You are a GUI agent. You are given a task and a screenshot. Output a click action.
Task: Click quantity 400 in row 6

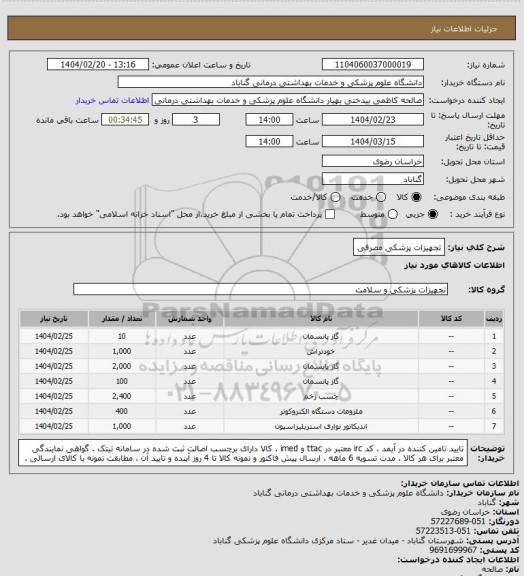pos(122,411)
